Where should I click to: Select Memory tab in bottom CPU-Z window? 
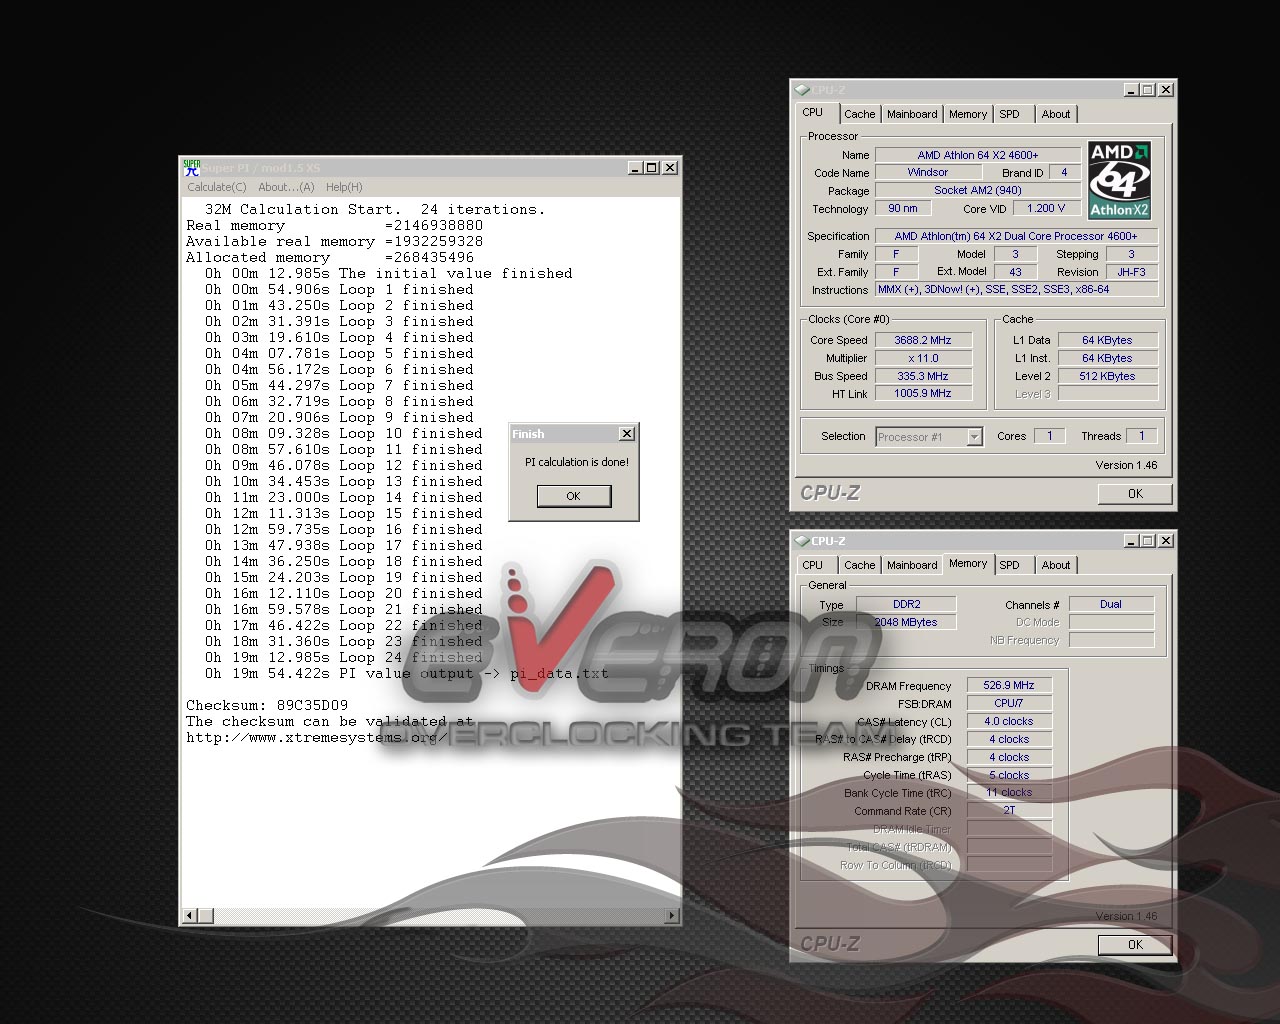coord(968,564)
